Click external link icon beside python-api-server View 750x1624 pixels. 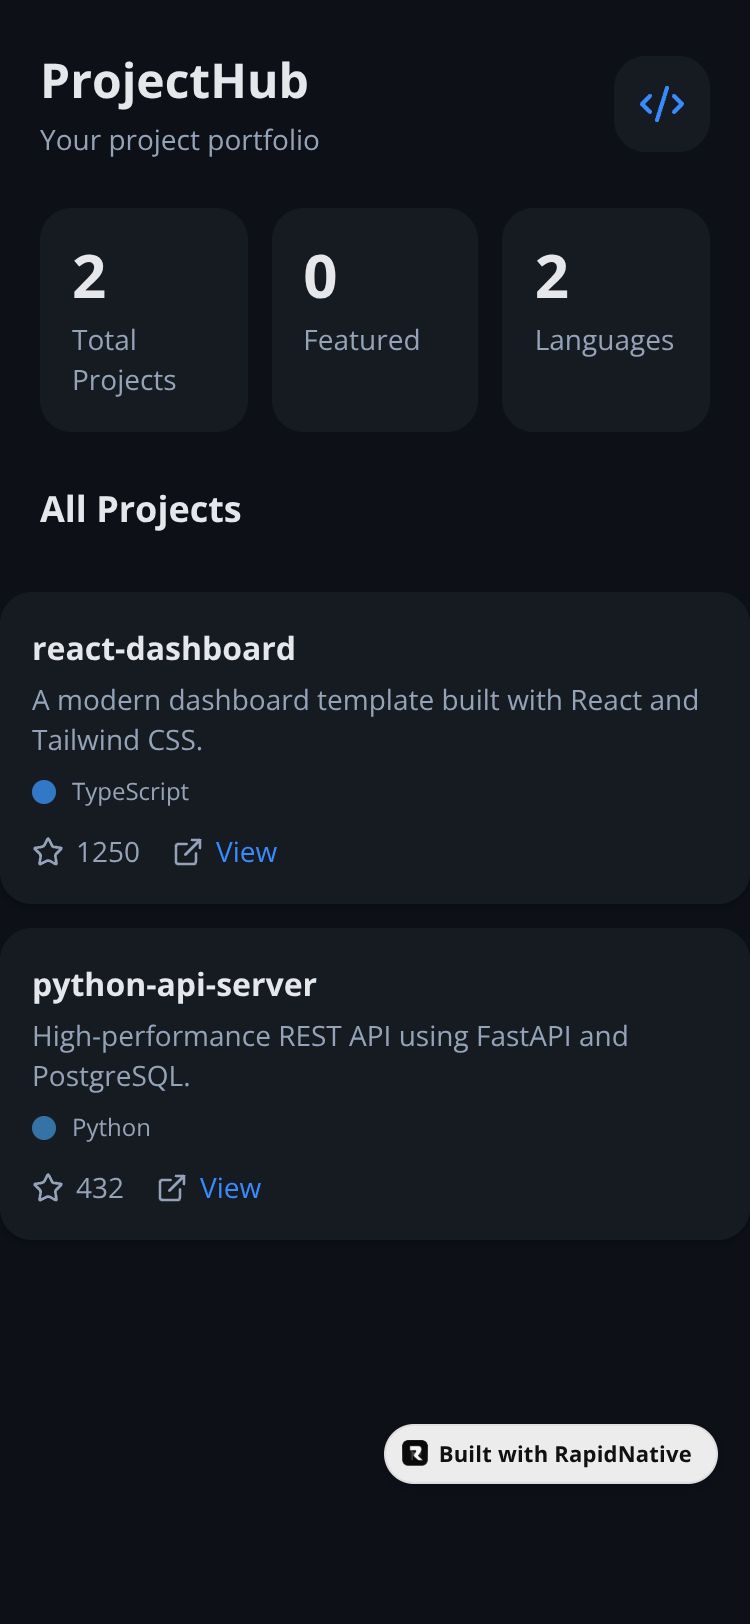(172, 1188)
